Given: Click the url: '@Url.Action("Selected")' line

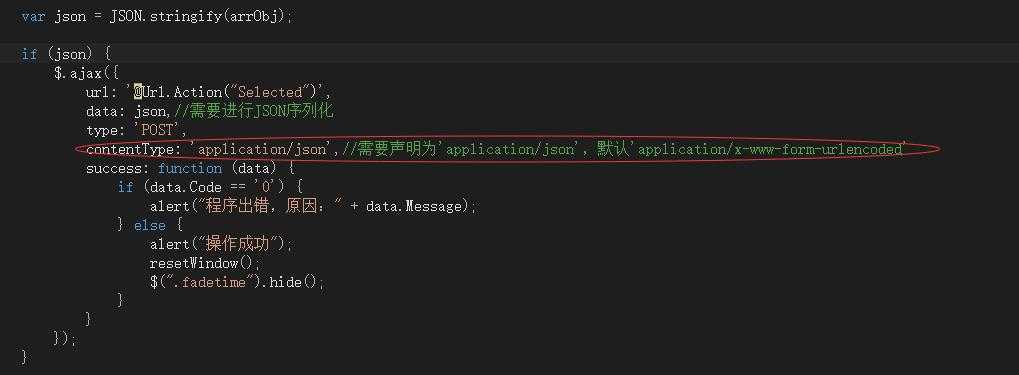Looking at the screenshot, I should tap(209, 92).
